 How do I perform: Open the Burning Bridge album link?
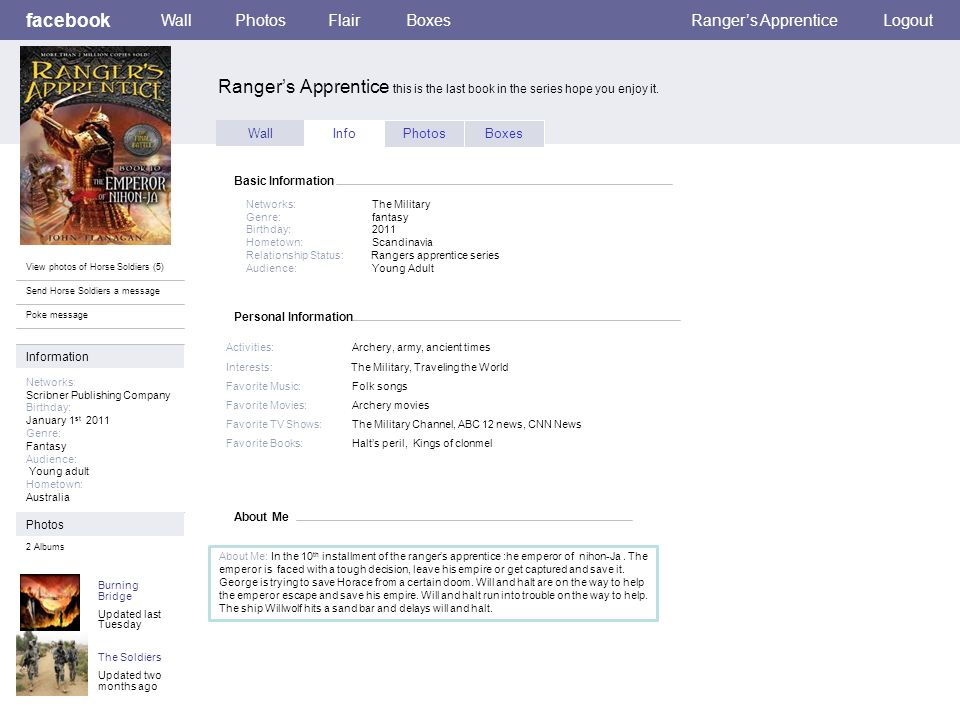118,591
